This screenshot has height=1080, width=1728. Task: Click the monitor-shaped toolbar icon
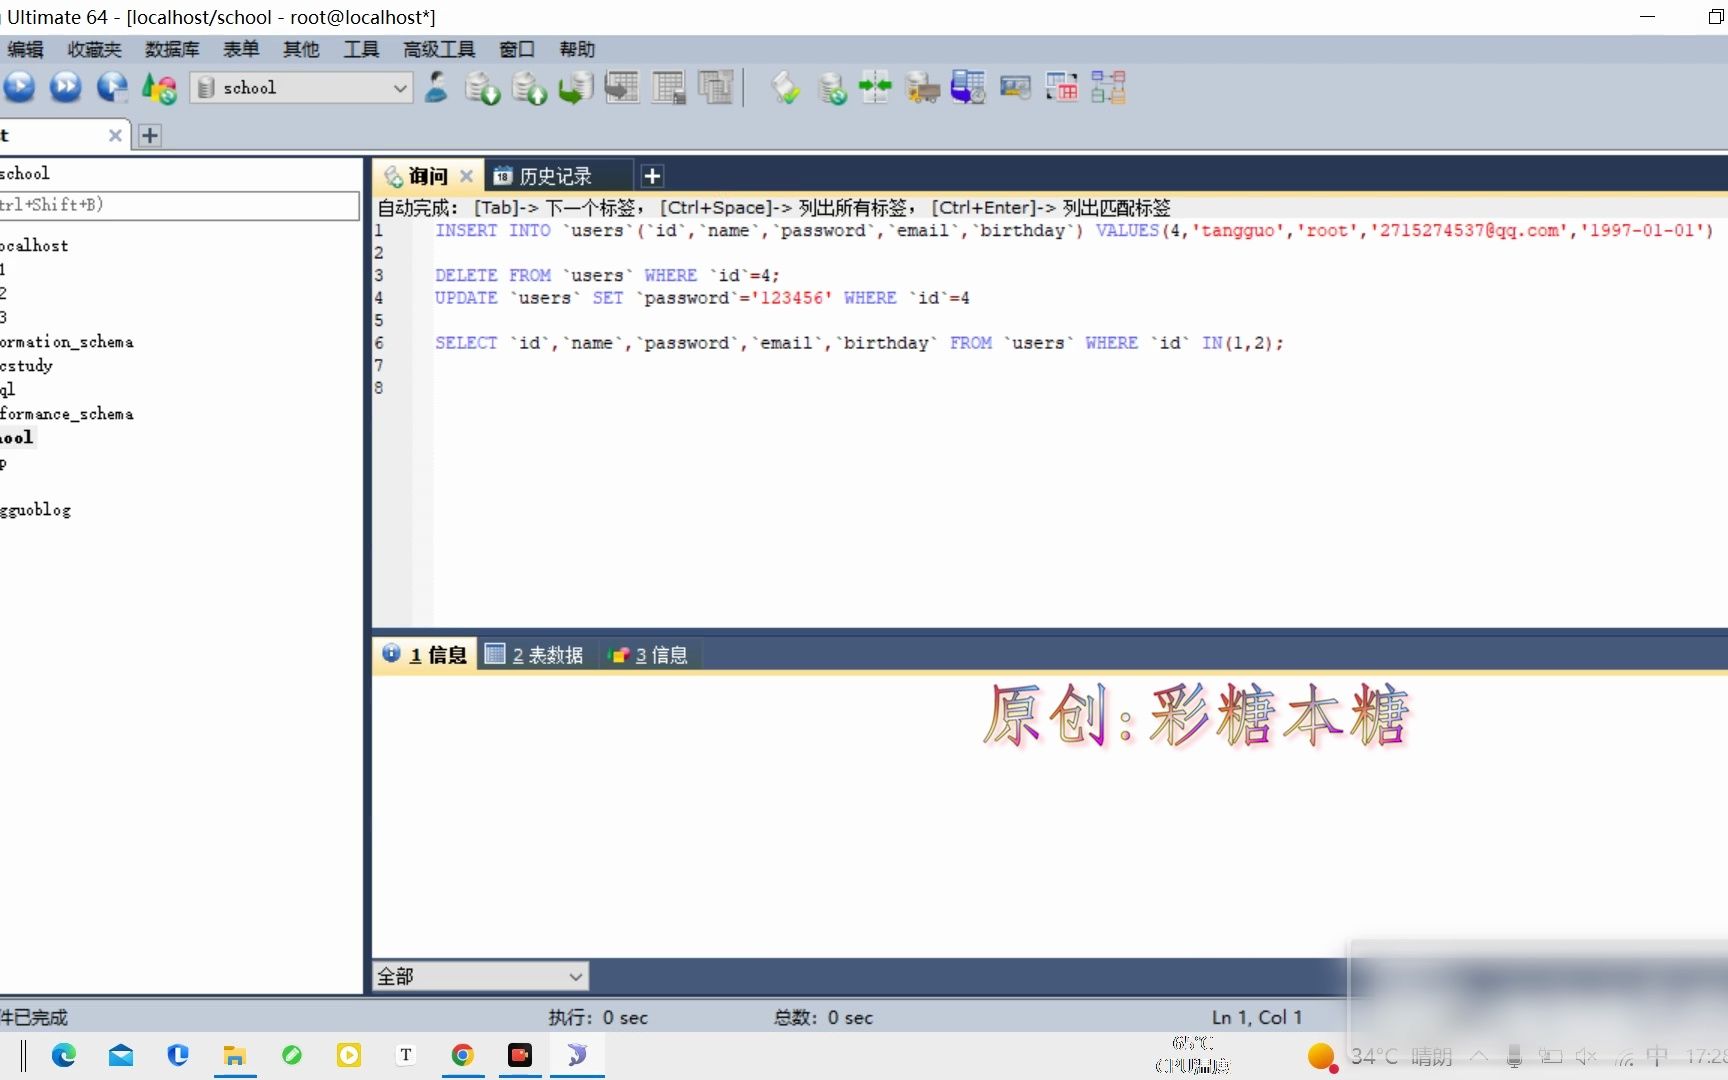[x=1015, y=88]
